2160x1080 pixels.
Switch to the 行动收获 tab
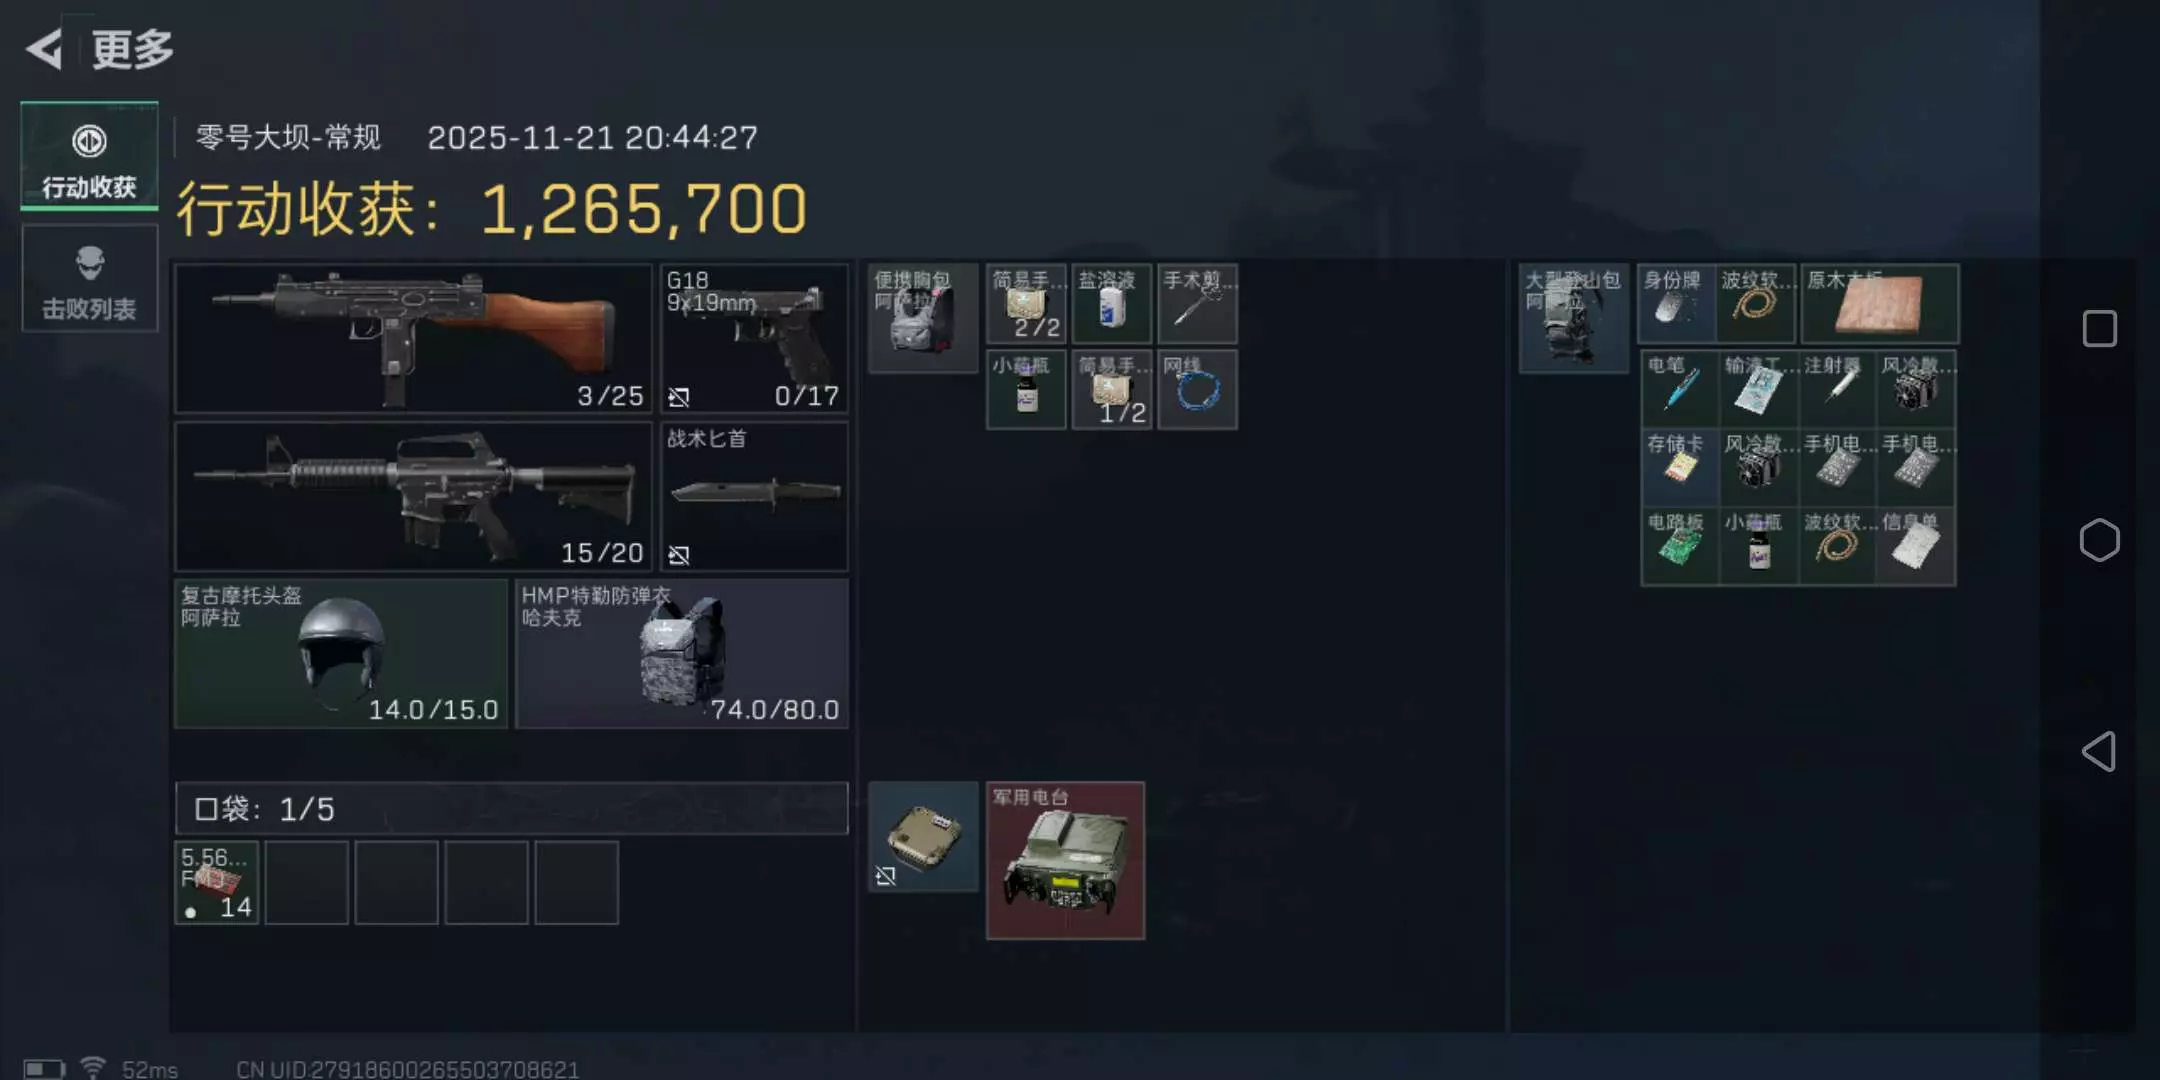coord(90,156)
